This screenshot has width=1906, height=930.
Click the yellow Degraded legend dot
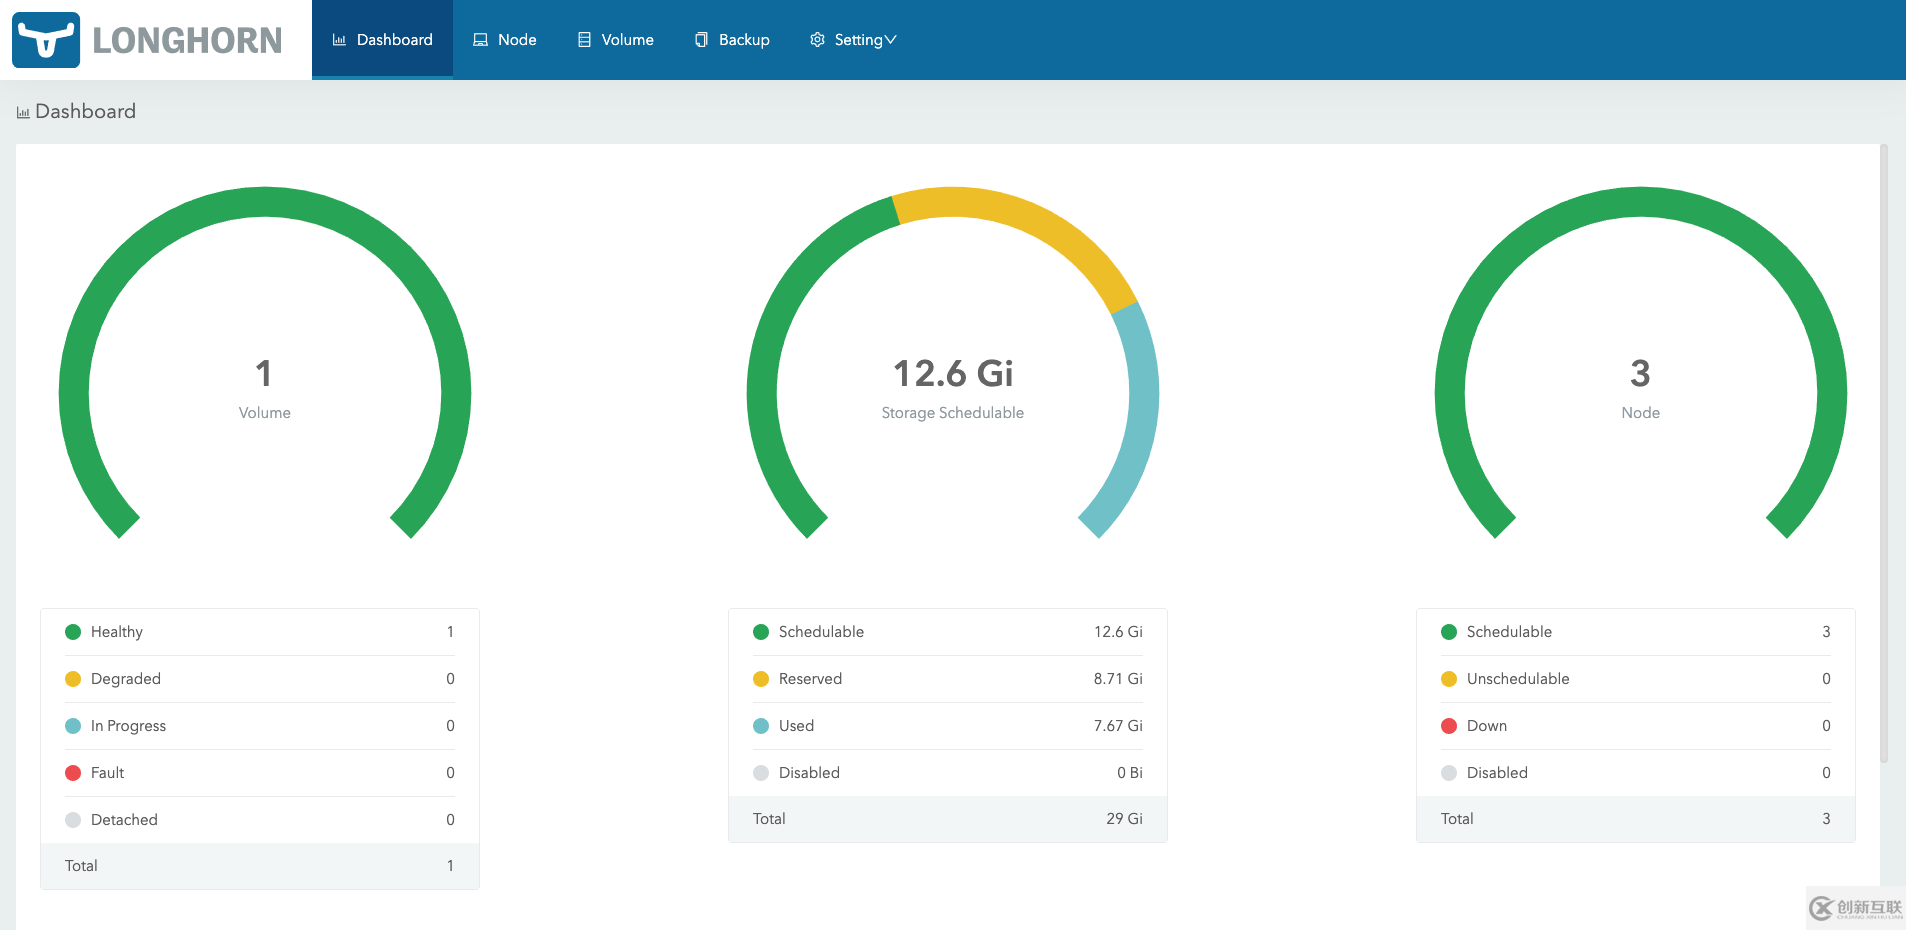coord(73,679)
